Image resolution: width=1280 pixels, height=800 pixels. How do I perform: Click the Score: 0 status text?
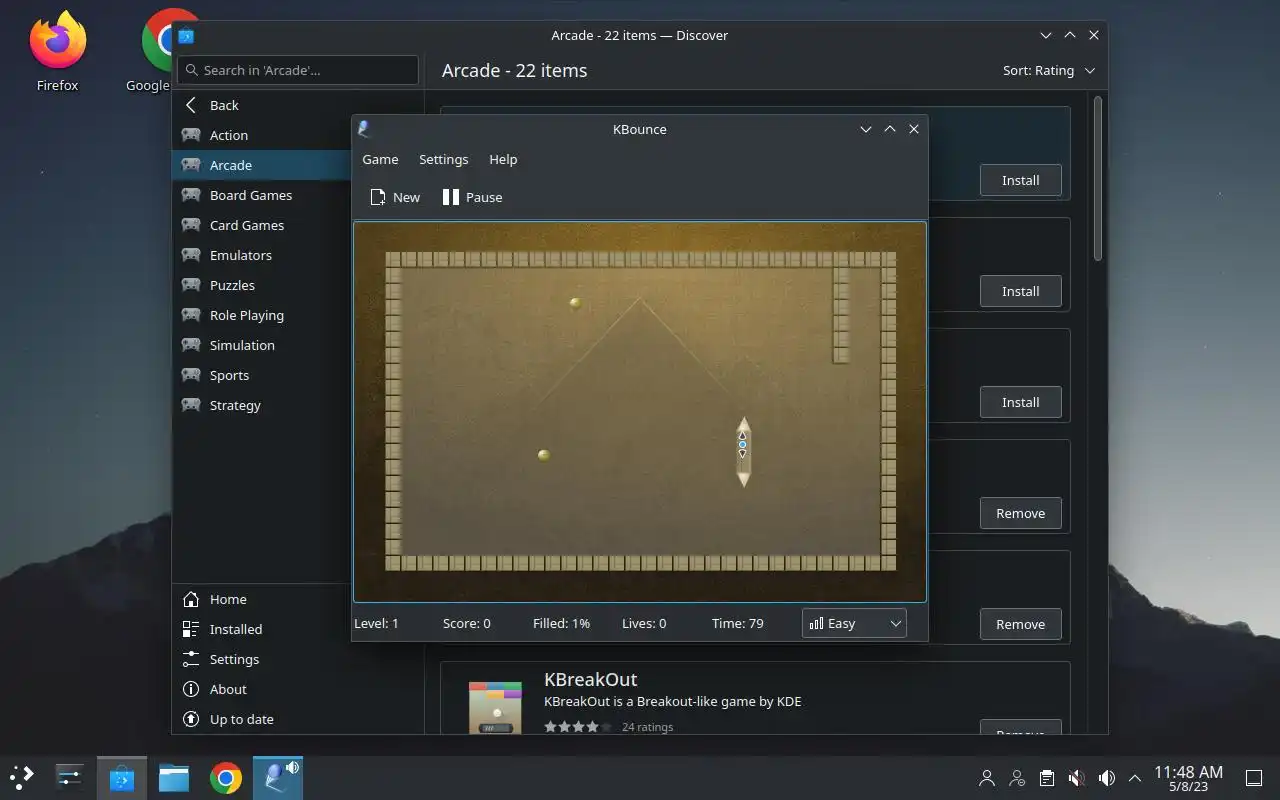[x=467, y=623]
